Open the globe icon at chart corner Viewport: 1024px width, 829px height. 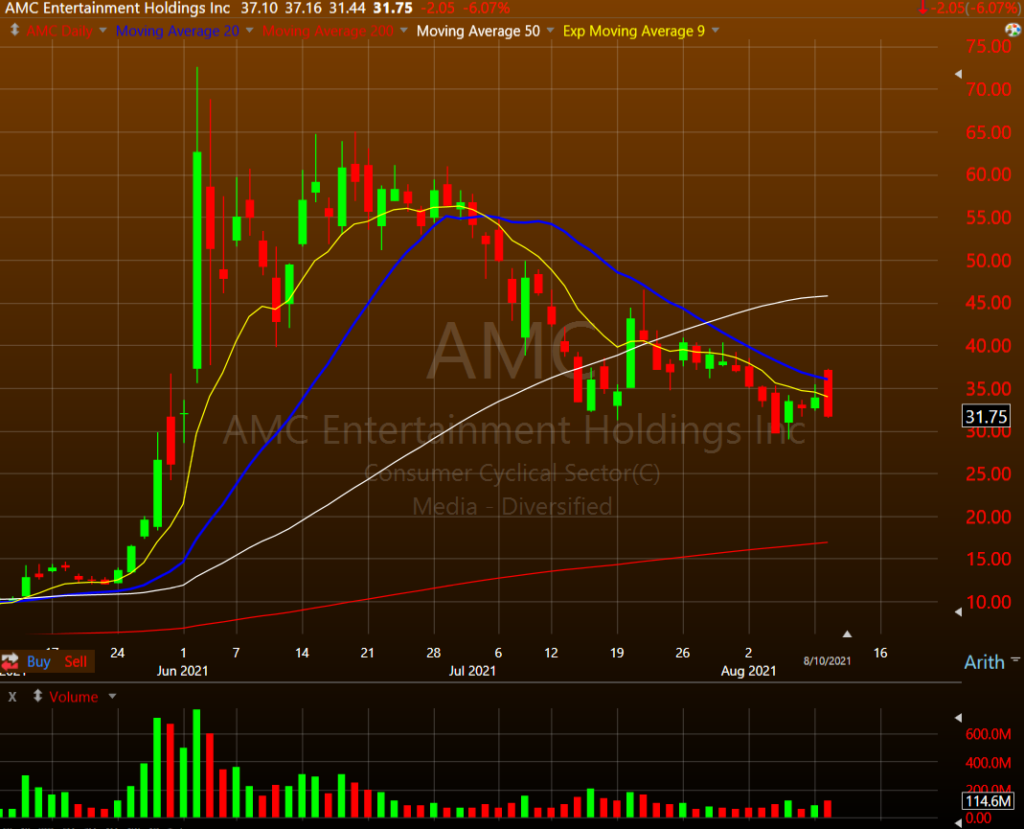1013,30
